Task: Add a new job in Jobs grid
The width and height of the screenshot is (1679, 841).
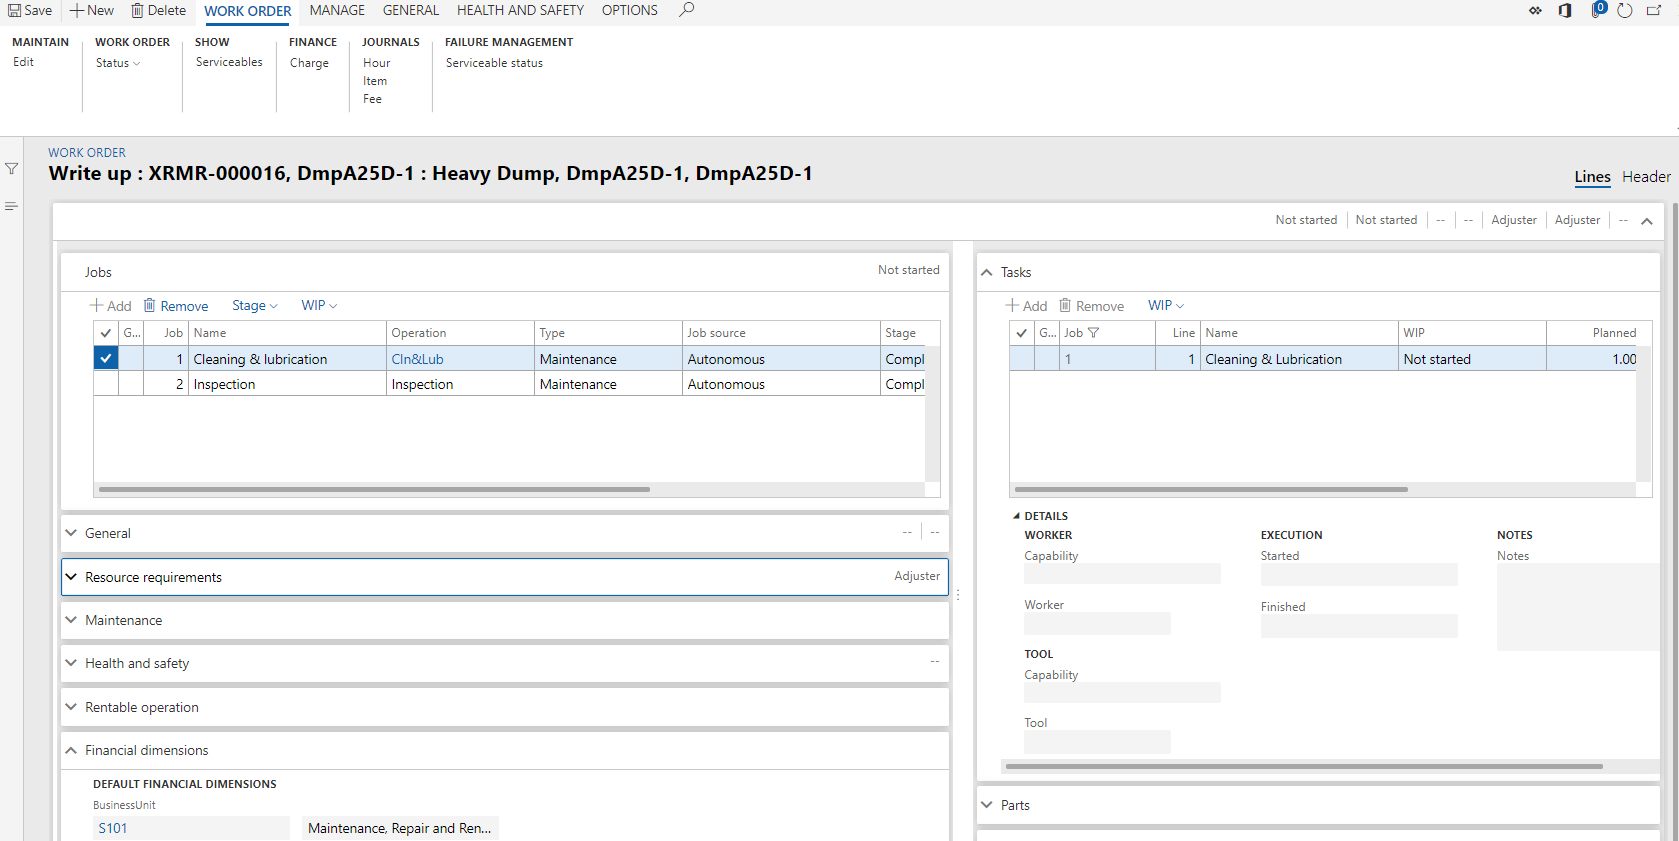Action: coord(111,306)
